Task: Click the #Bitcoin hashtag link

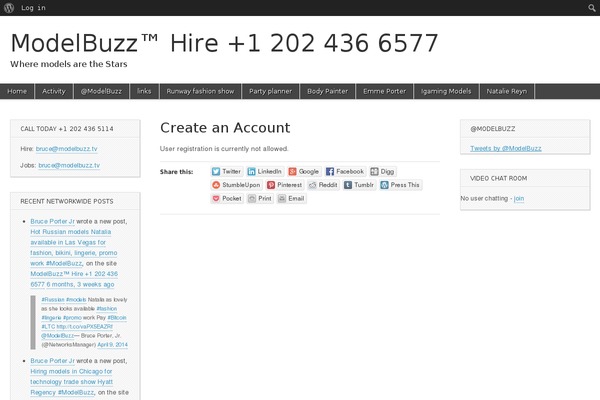Action: (x=117, y=318)
